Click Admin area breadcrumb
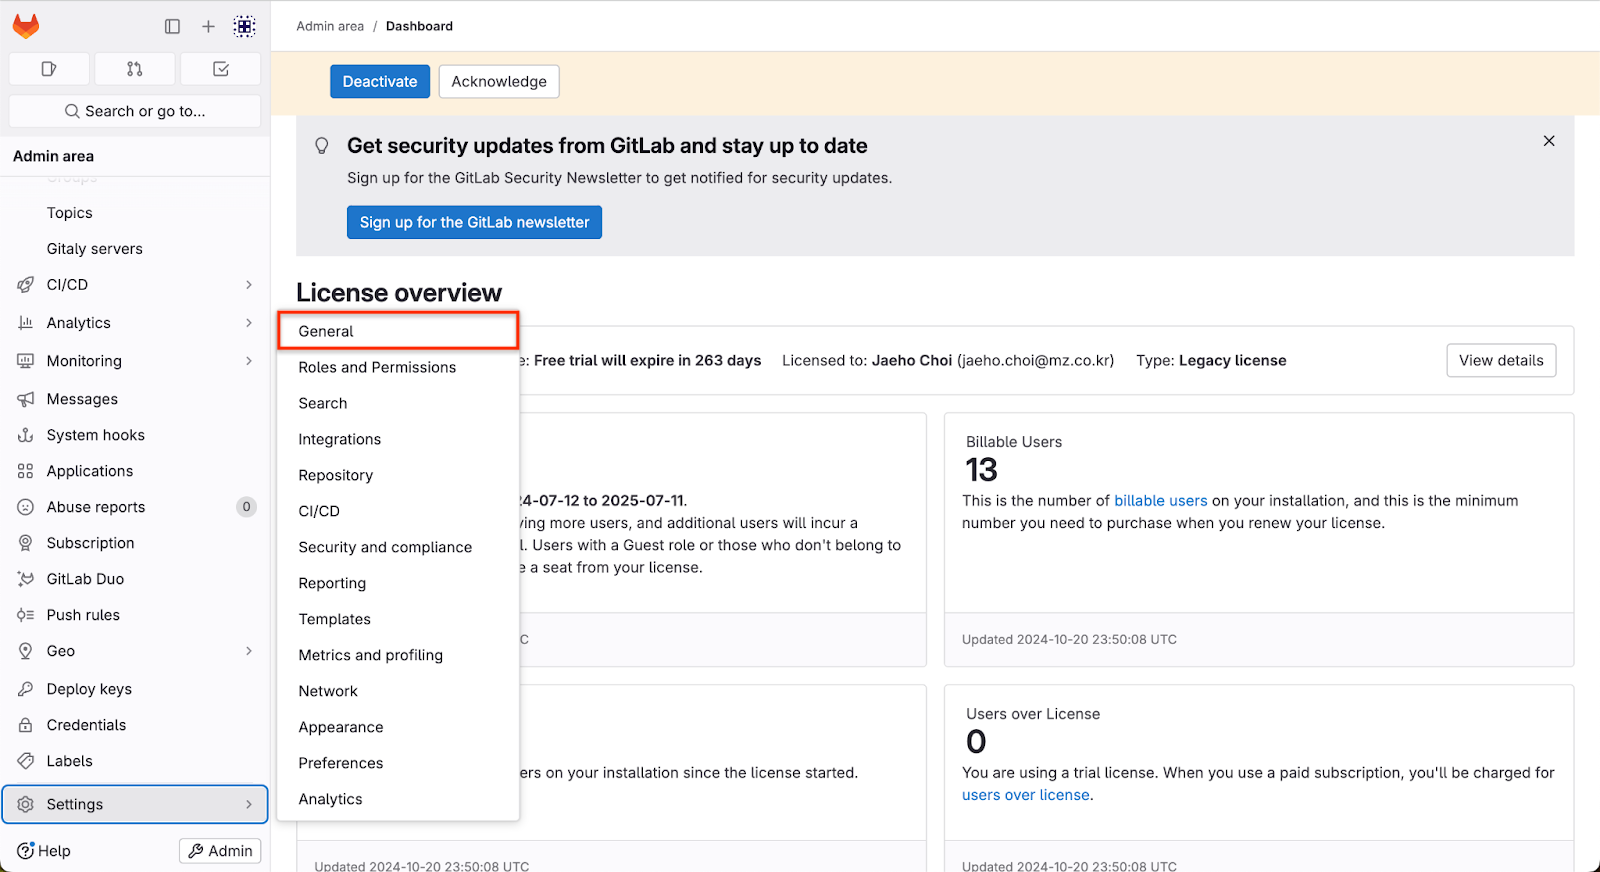 point(330,26)
